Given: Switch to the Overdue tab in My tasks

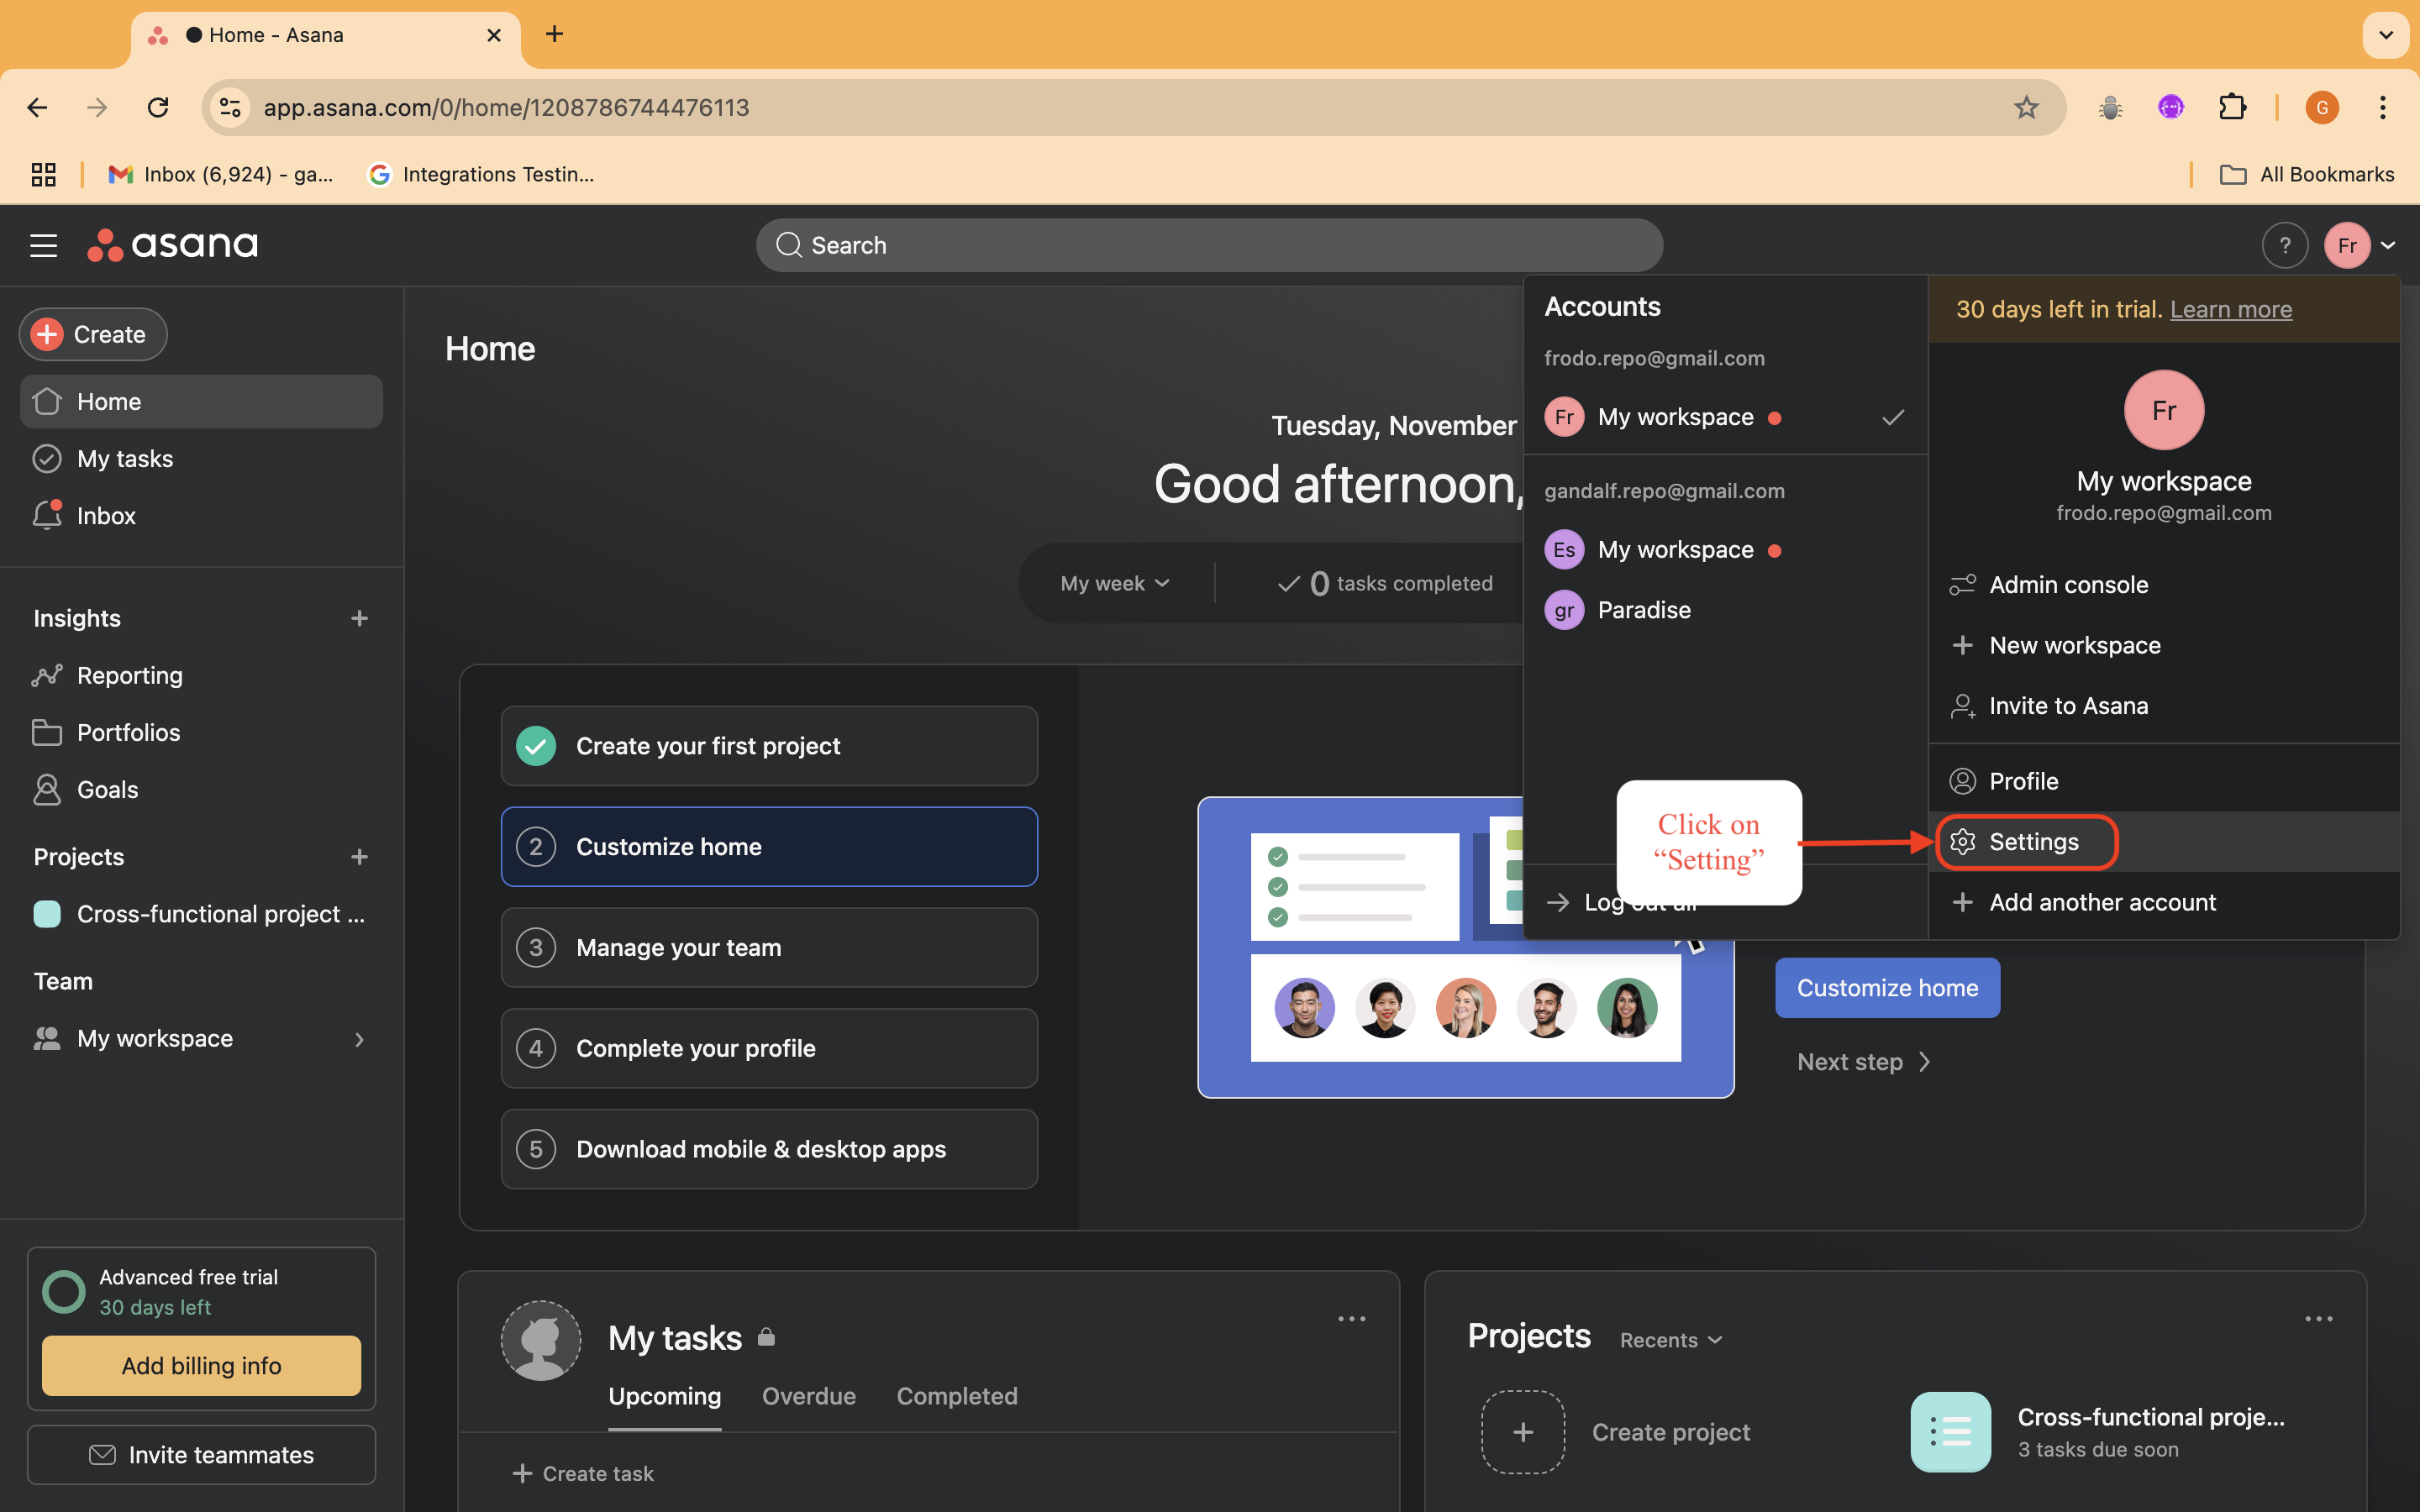Looking at the screenshot, I should (x=808, y=1396).
